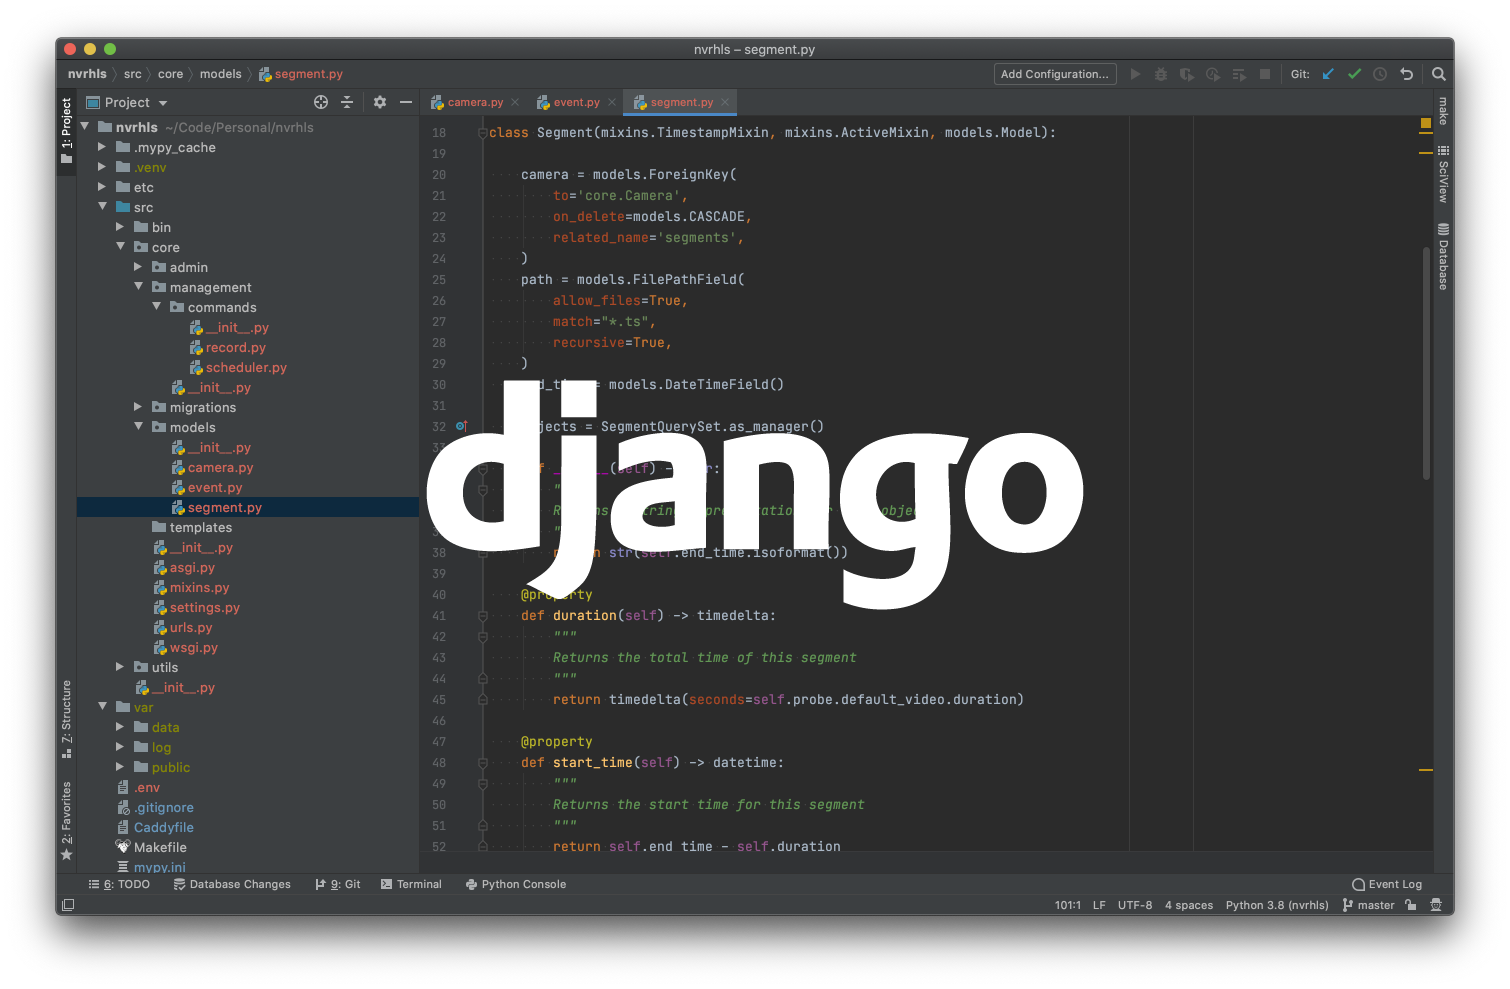Collapse the var folder
This screenshot has height=989, width=1510.
tap(102, 707)
